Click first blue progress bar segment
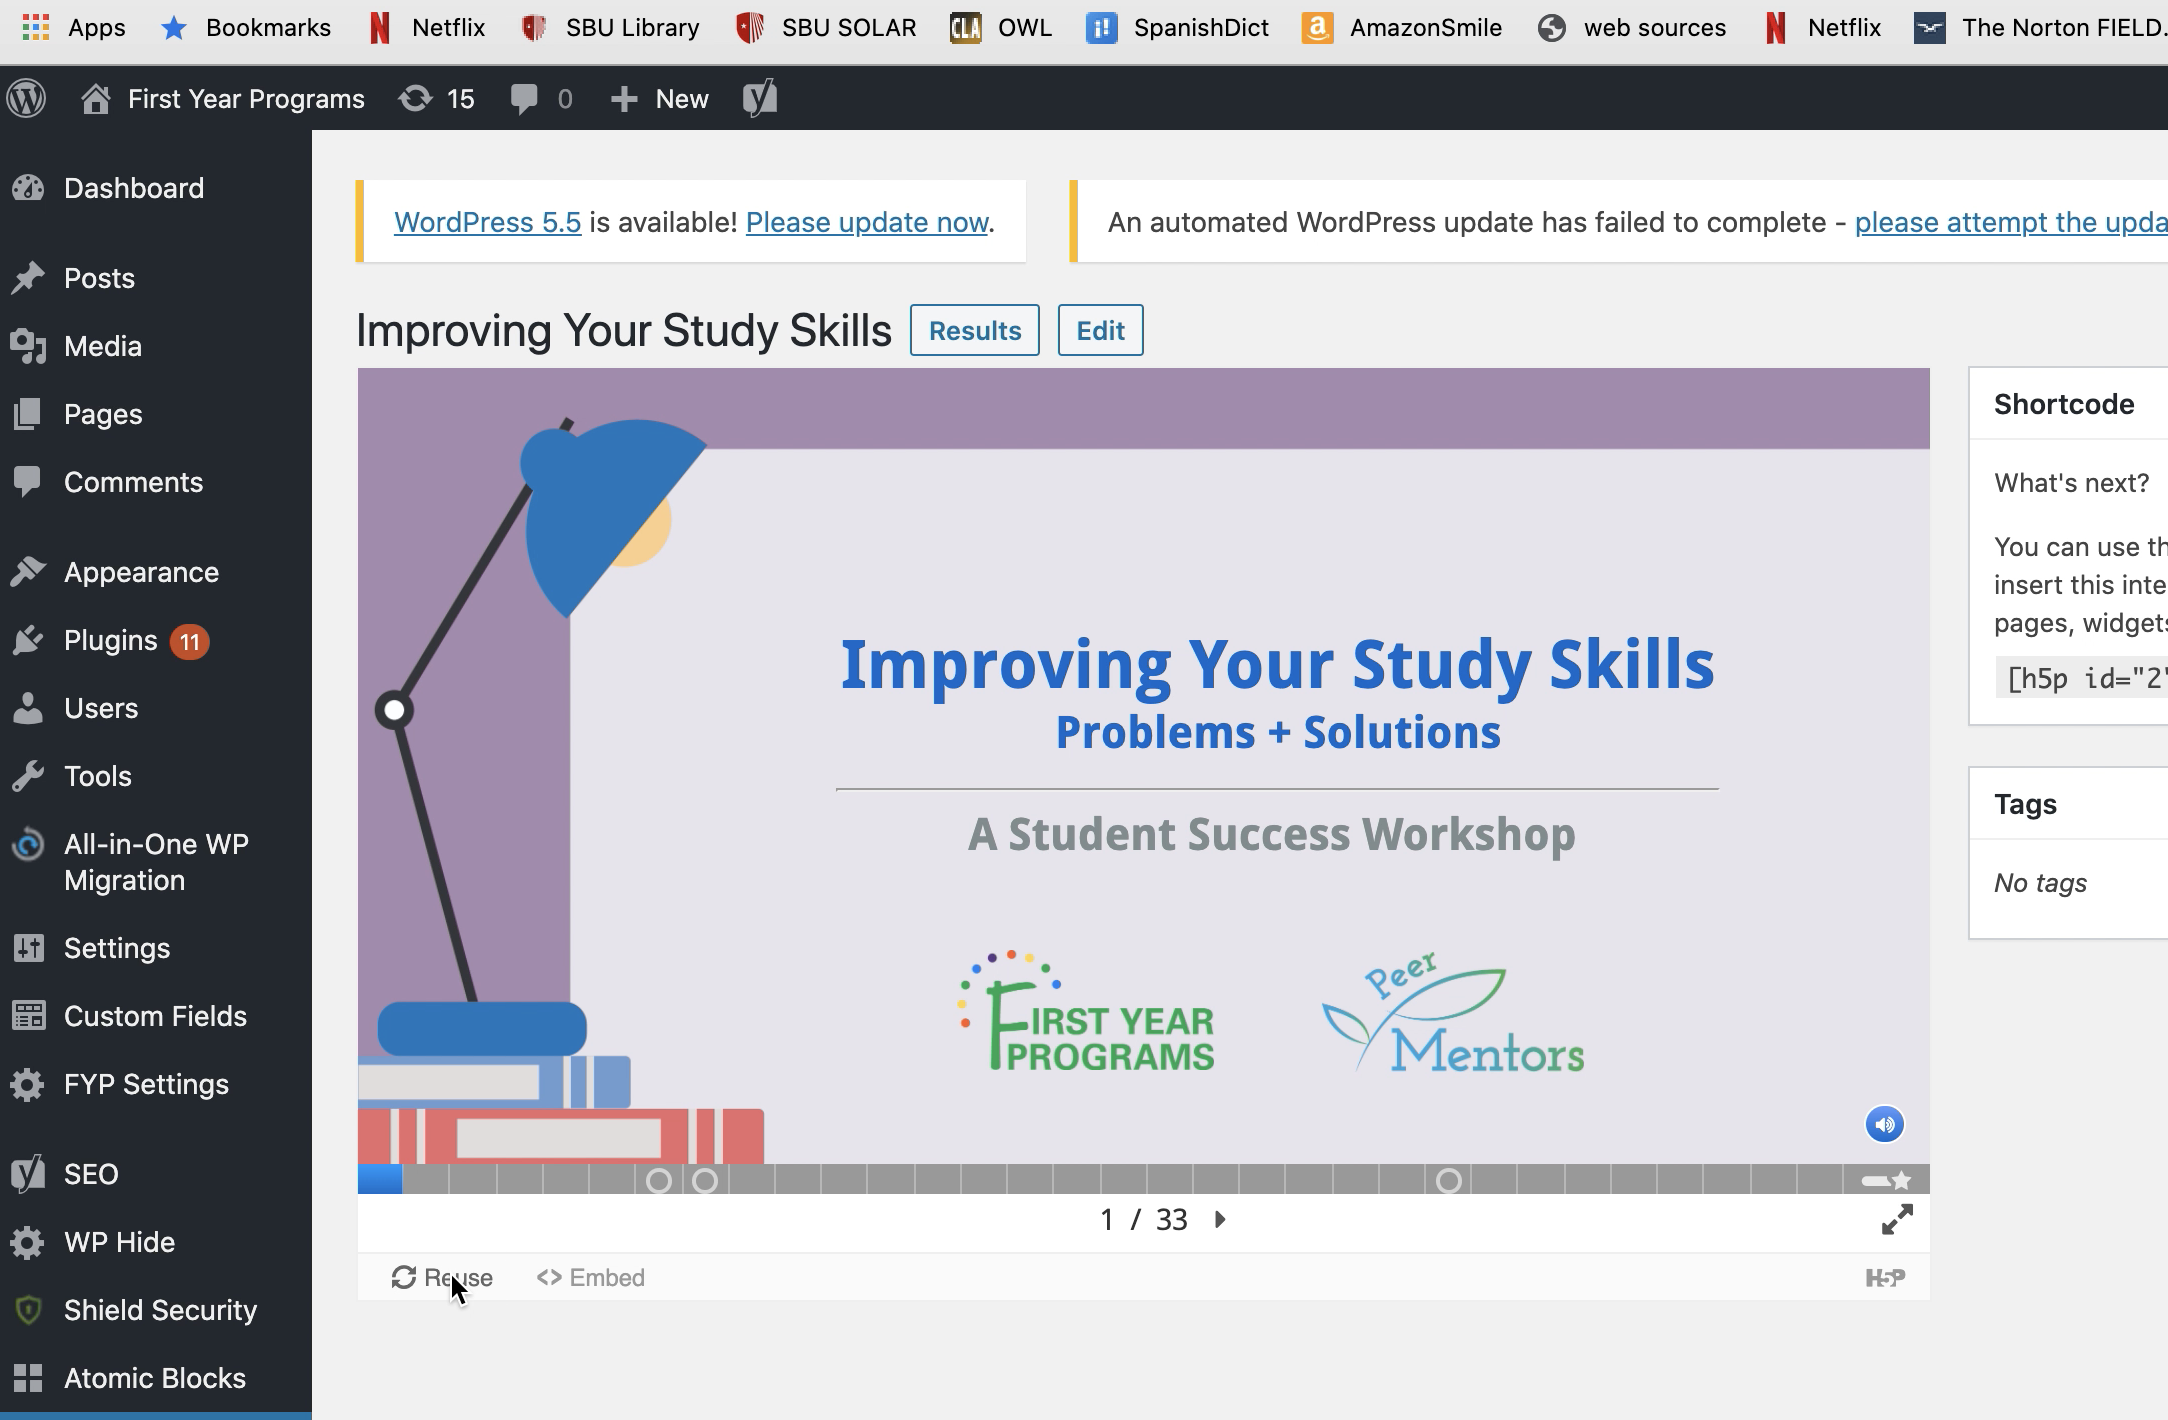The image size is (2168, 1420). tap(380, 1179)
